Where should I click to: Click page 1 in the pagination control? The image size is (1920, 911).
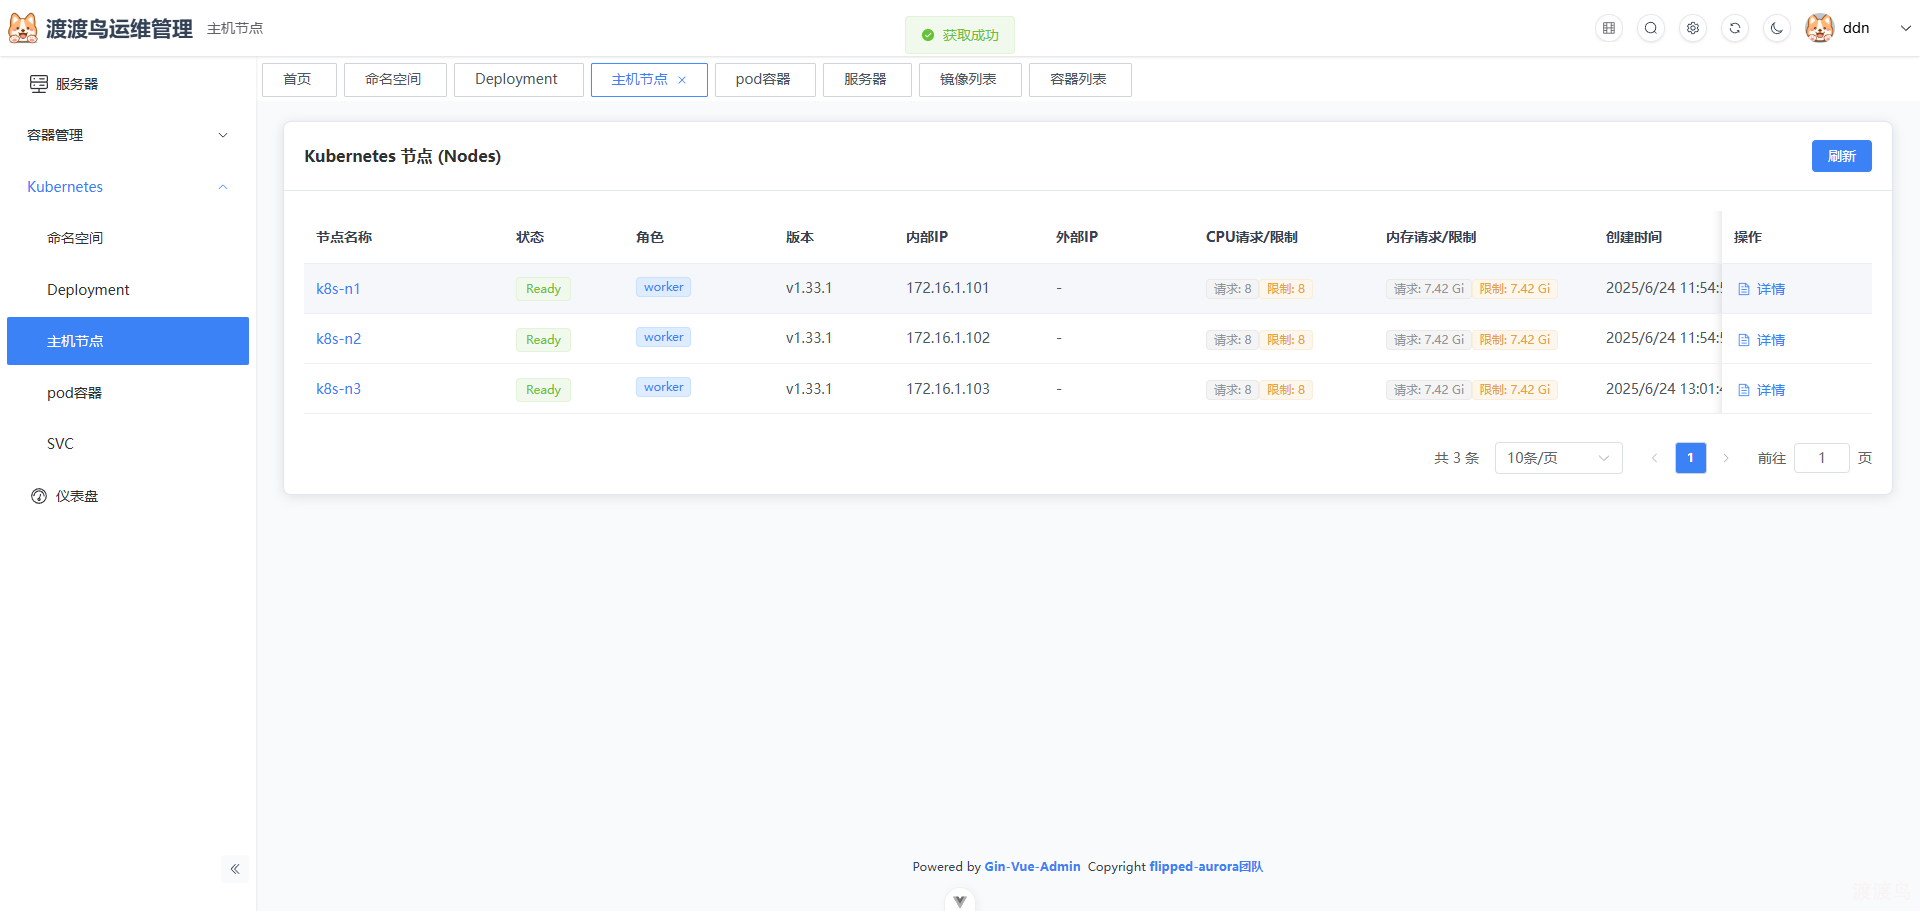[1690, 457]
